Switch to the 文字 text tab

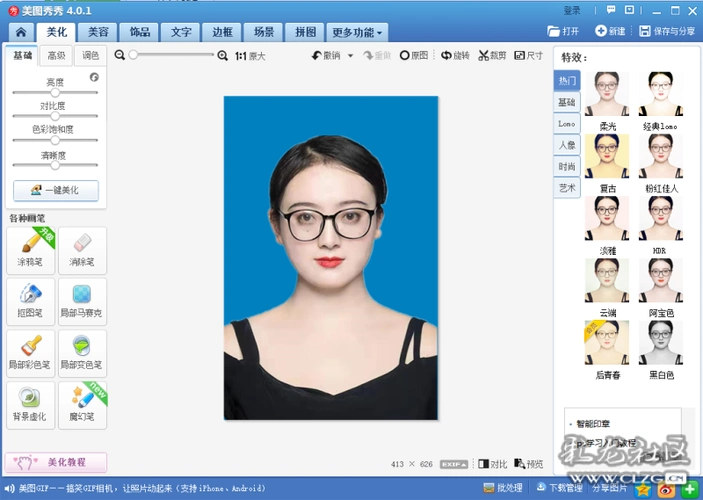point(180,32)
